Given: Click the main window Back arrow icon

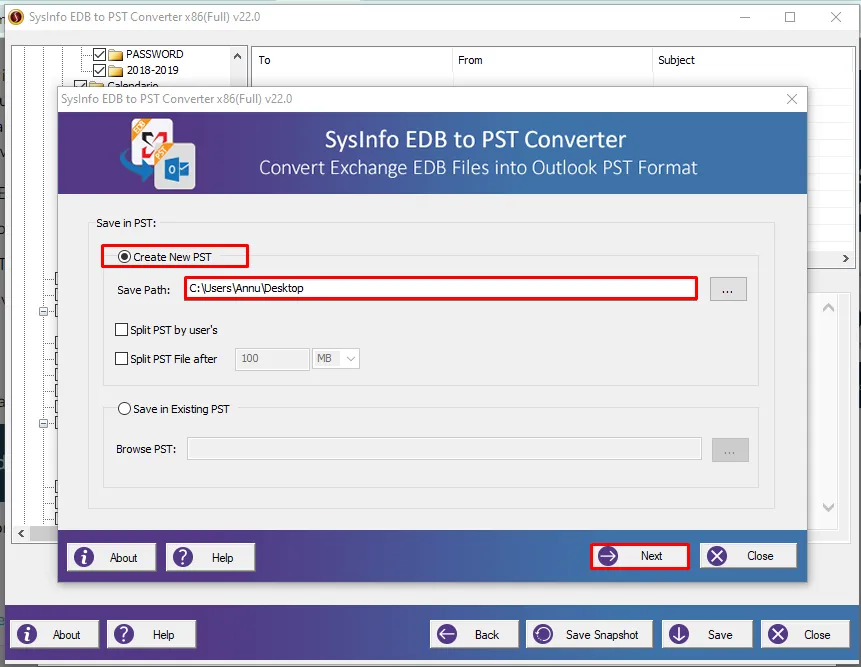Looking at the screenshot, I should pos(447,634).
